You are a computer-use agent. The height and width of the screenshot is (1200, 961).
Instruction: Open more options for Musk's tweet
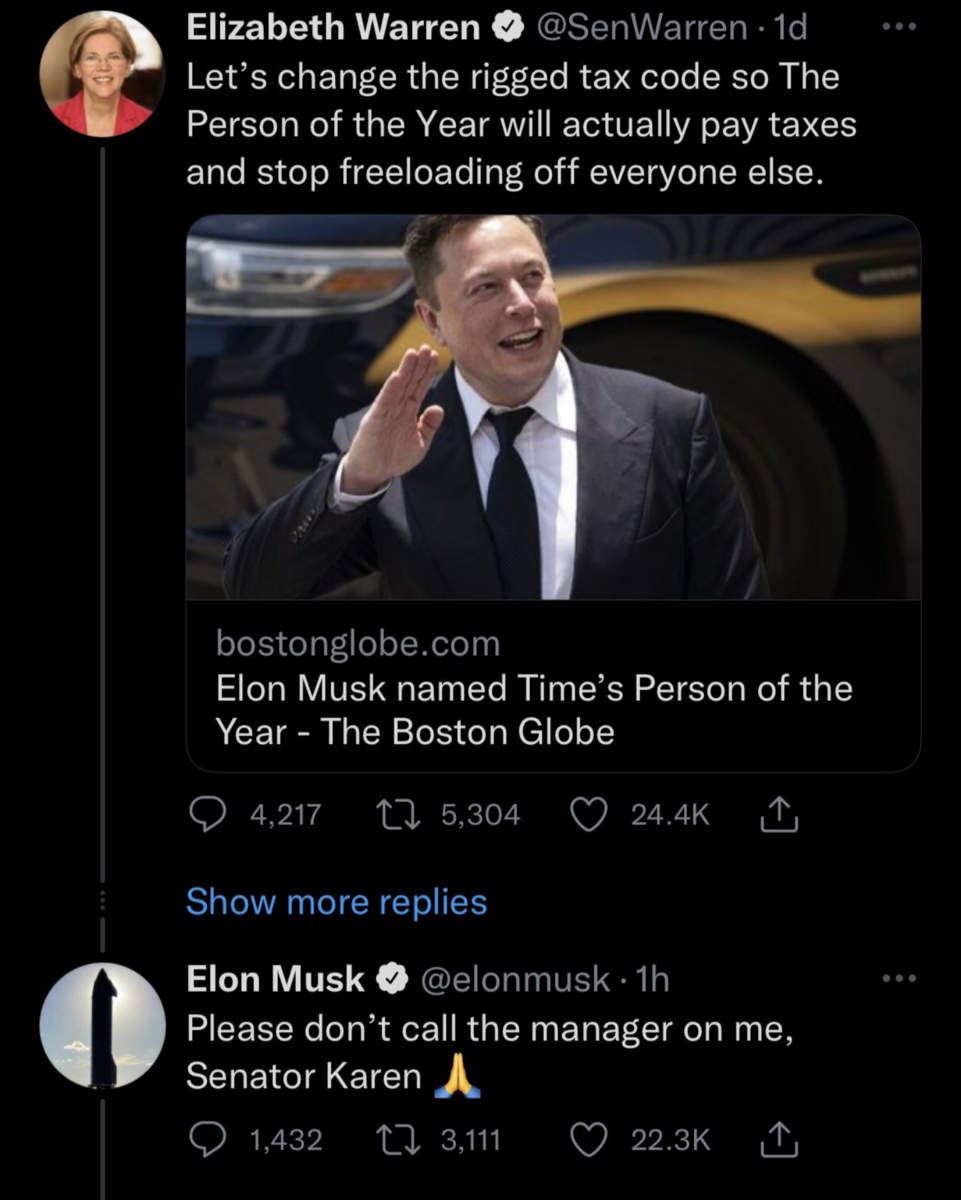[904, 978]
